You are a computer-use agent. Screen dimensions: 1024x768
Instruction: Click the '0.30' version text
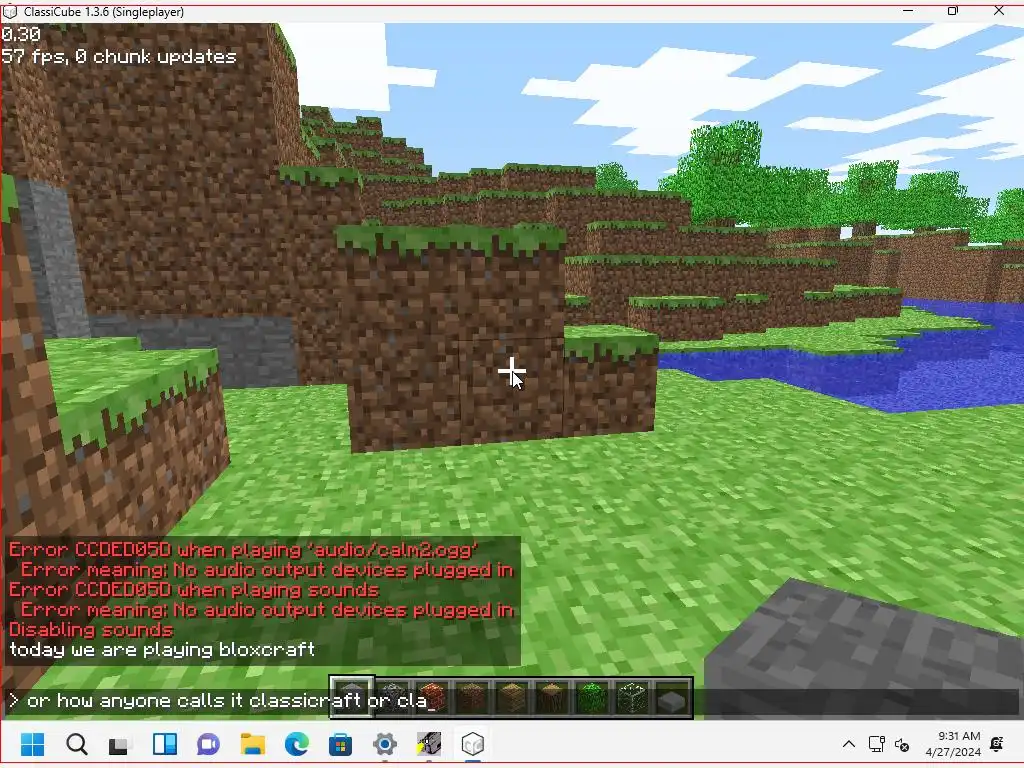[21, 34]
